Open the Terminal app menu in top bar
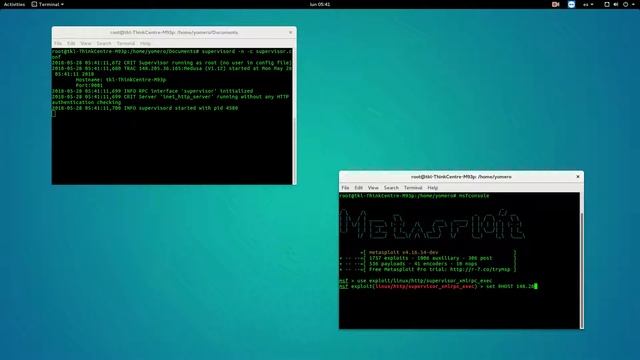Viewport: 640px width, 360px height. point(48,4)
